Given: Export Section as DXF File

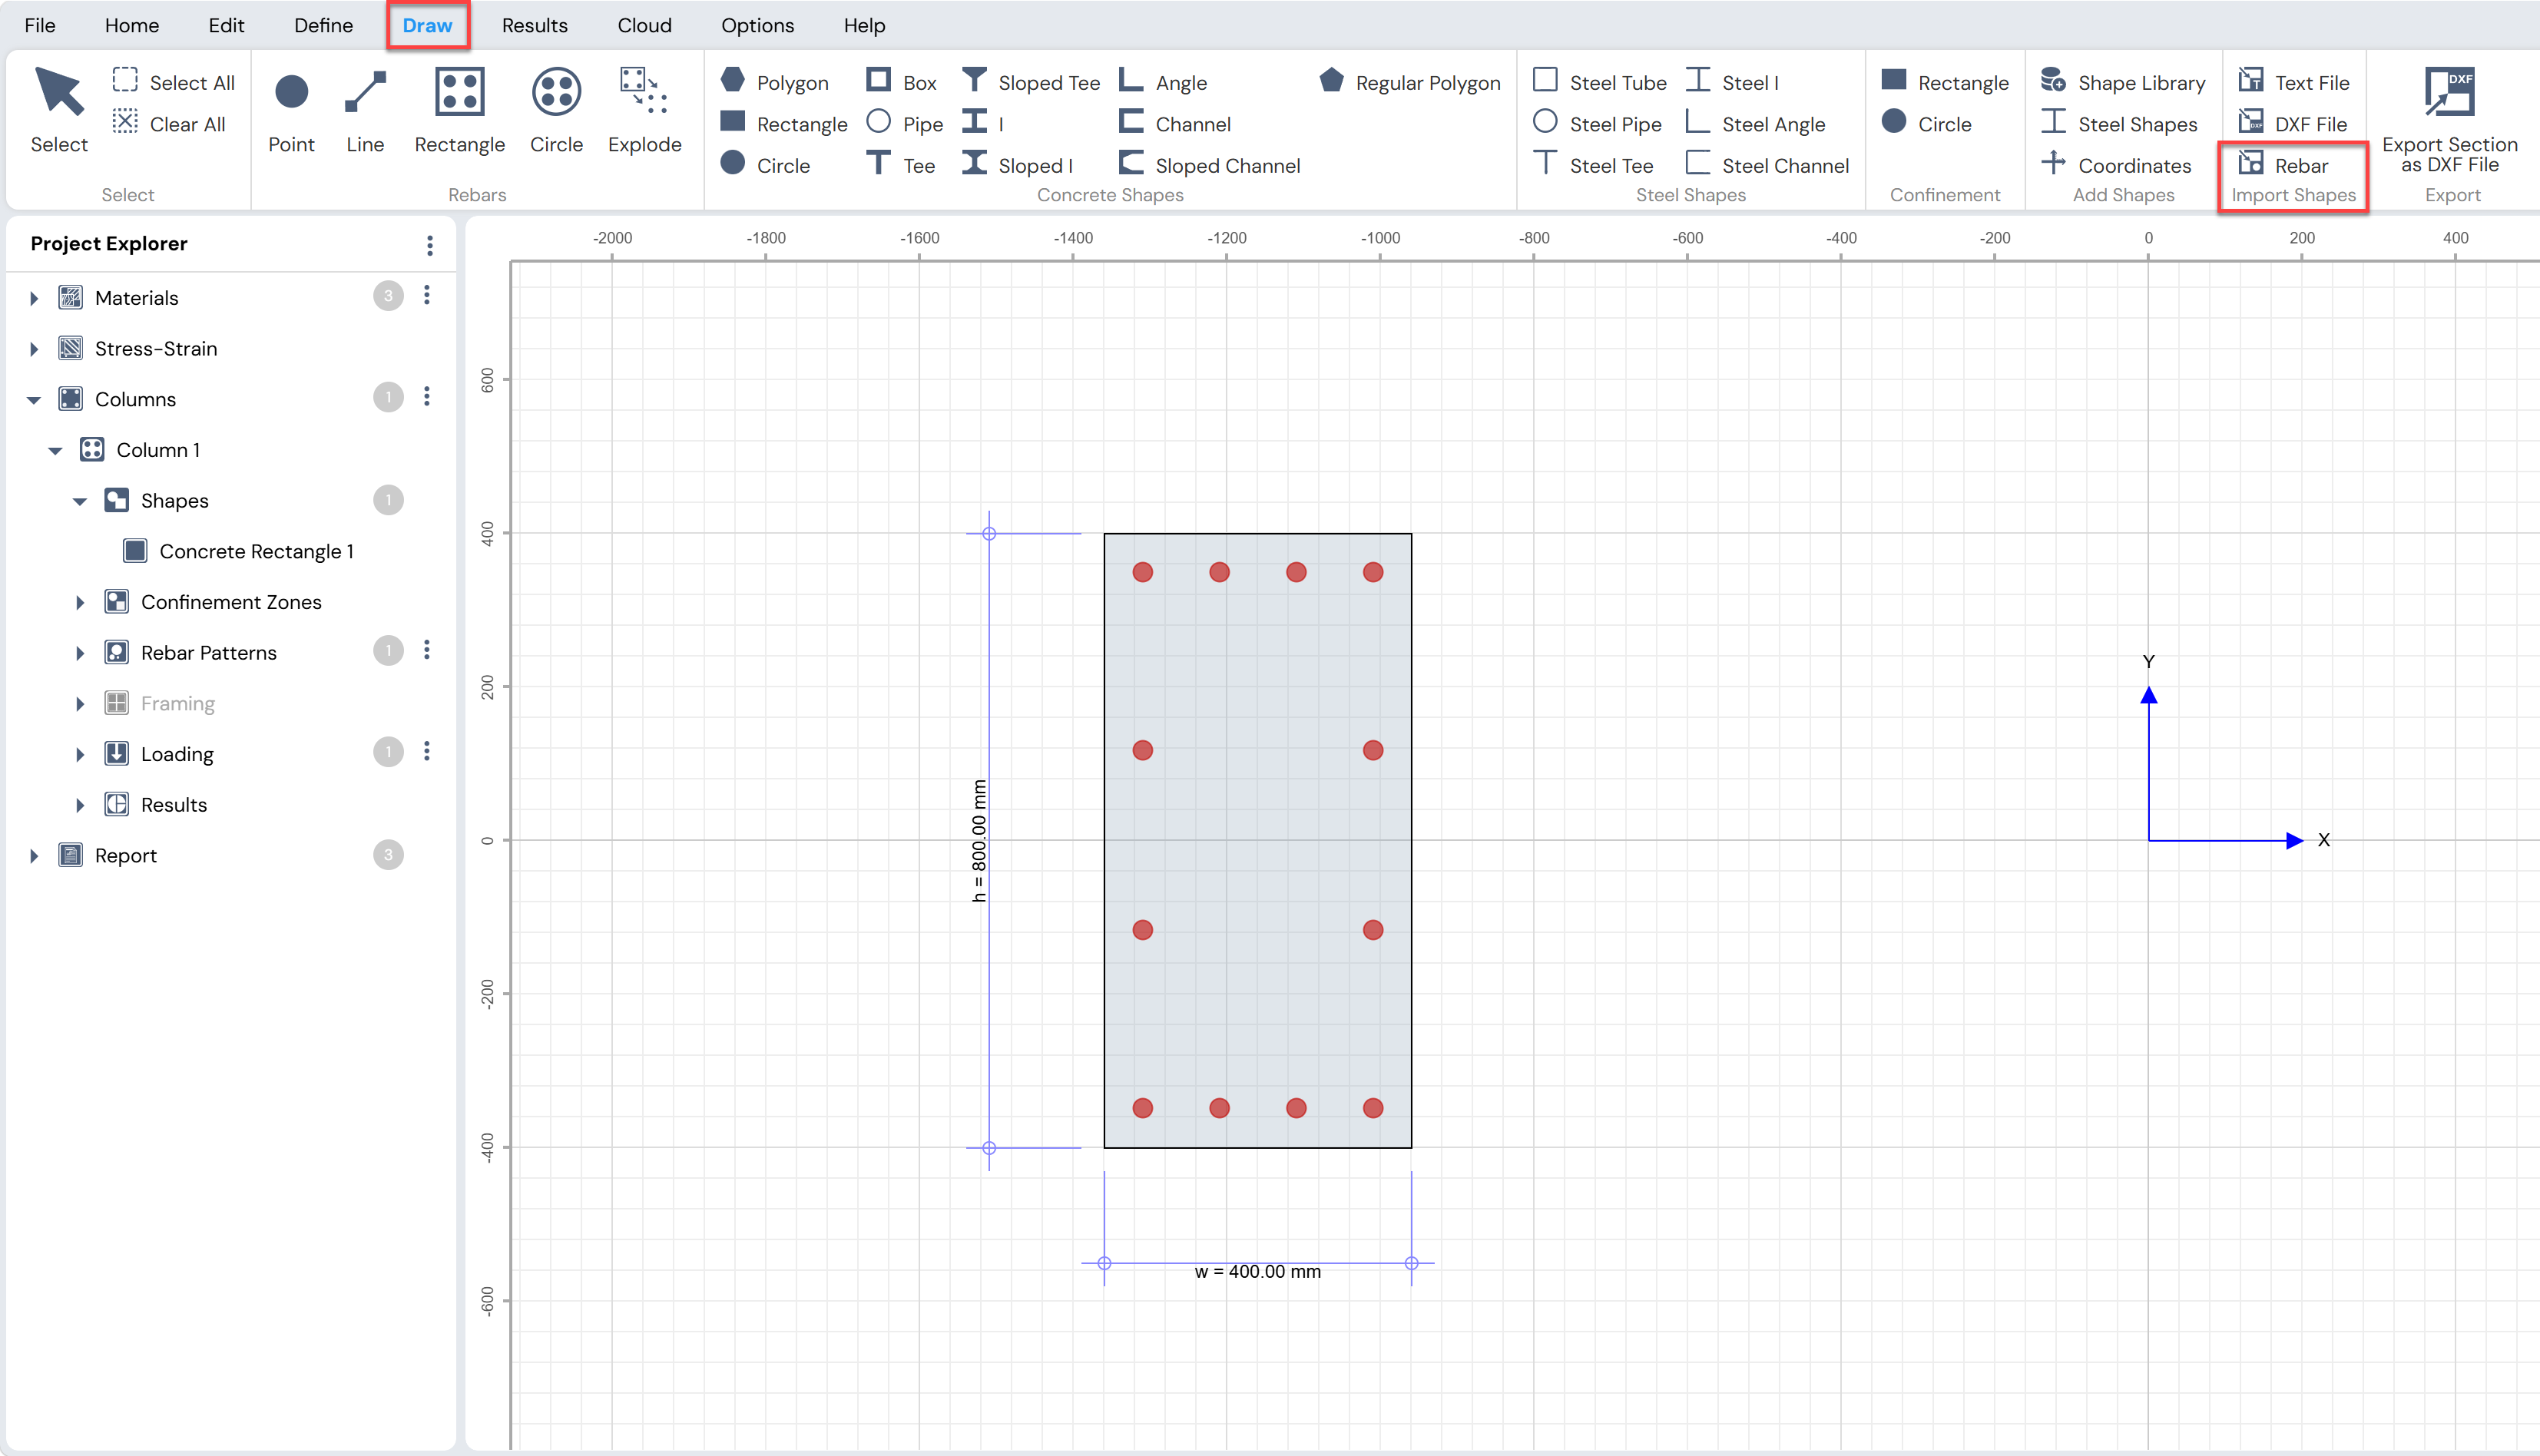Looking at the screenshot, I should (x=2449, y=120).
